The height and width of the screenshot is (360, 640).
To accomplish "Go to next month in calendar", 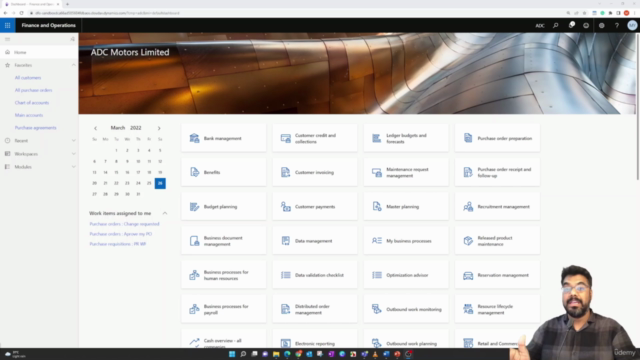I will pos(159,128).
